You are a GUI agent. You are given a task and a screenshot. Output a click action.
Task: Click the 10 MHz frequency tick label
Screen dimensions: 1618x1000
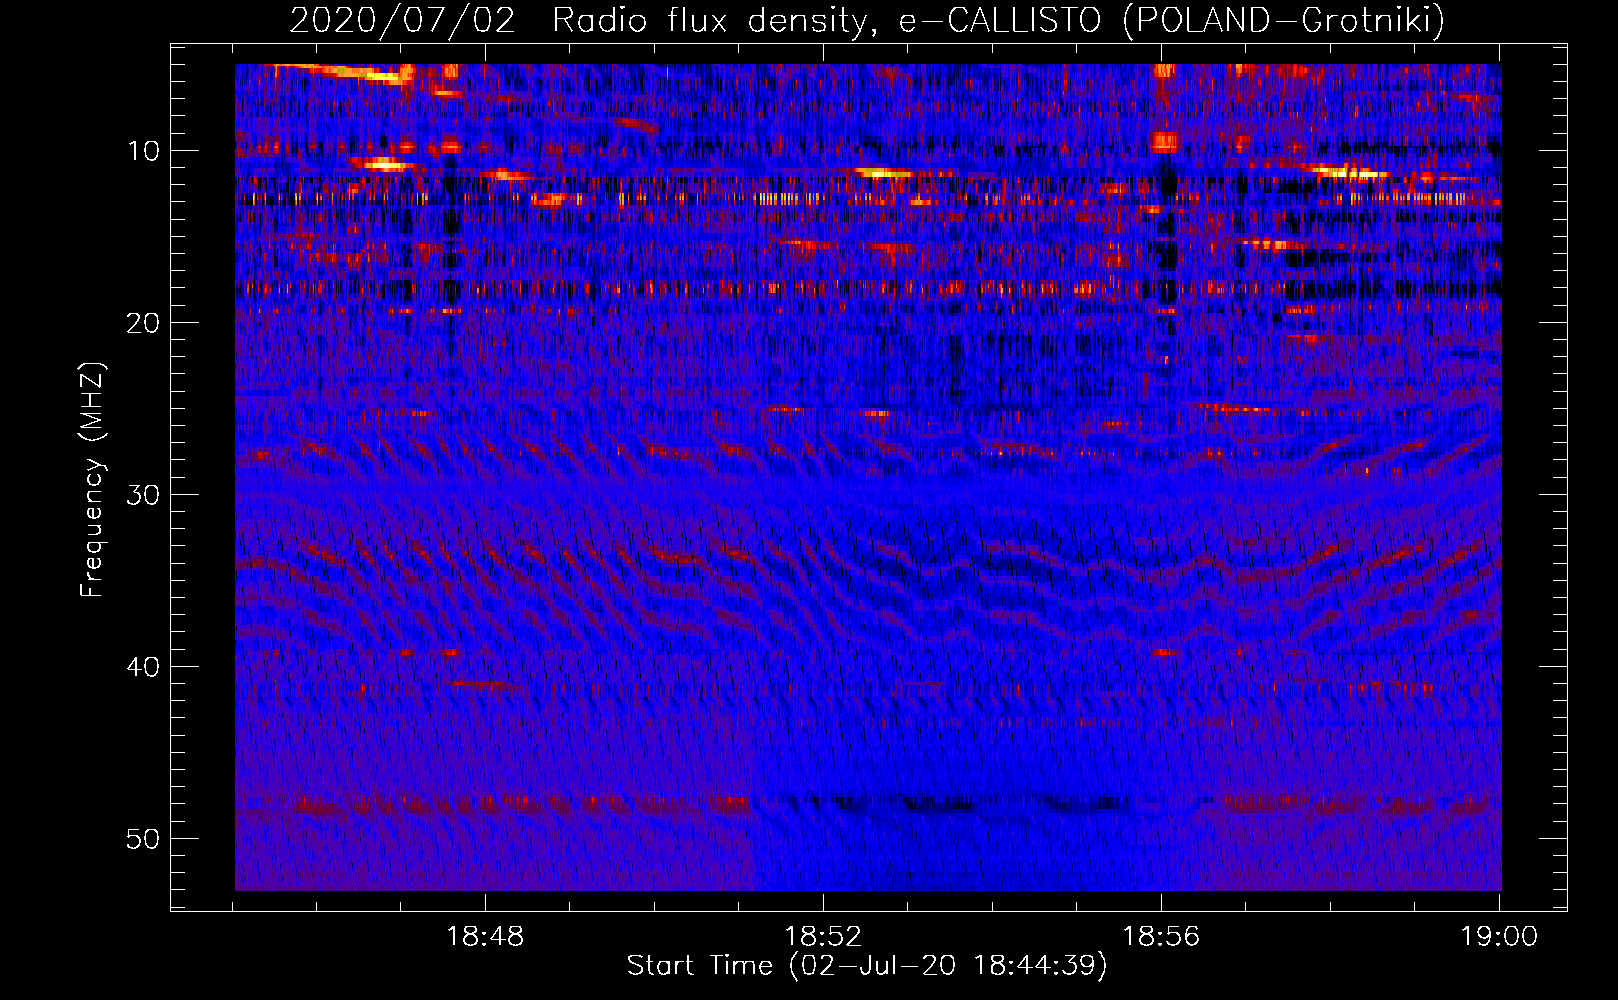point(144,151)
